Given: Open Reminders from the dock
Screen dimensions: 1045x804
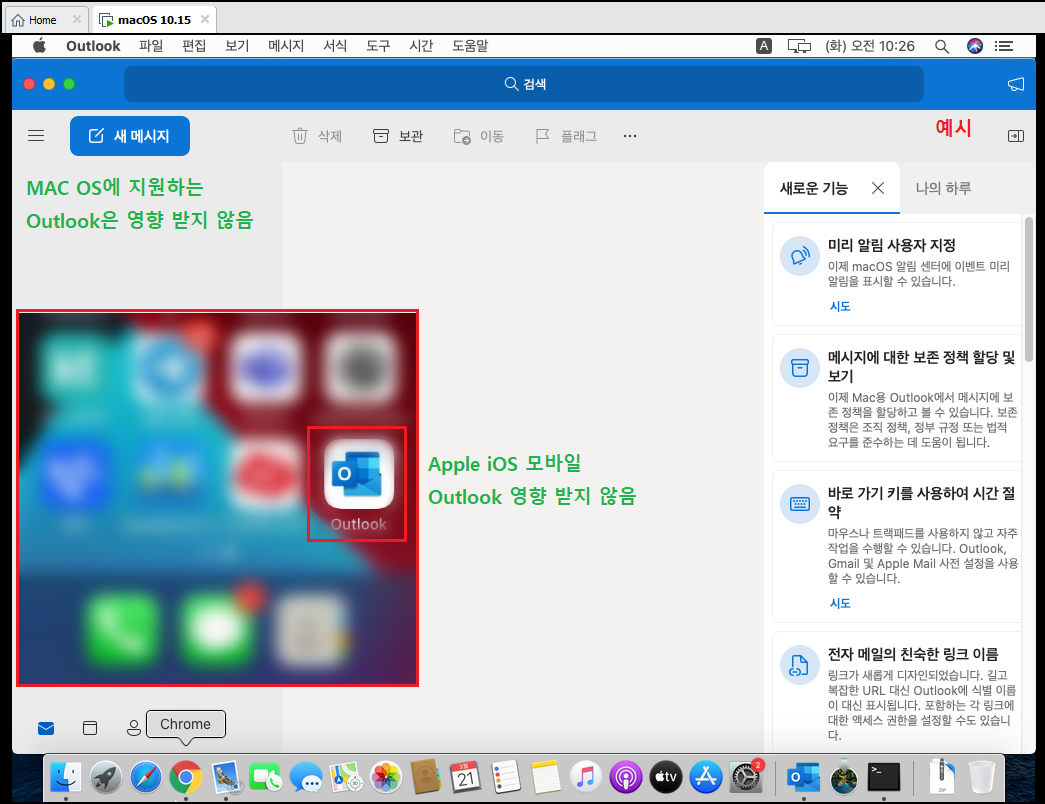Looking at the screenshot, I should coord(506,777).
